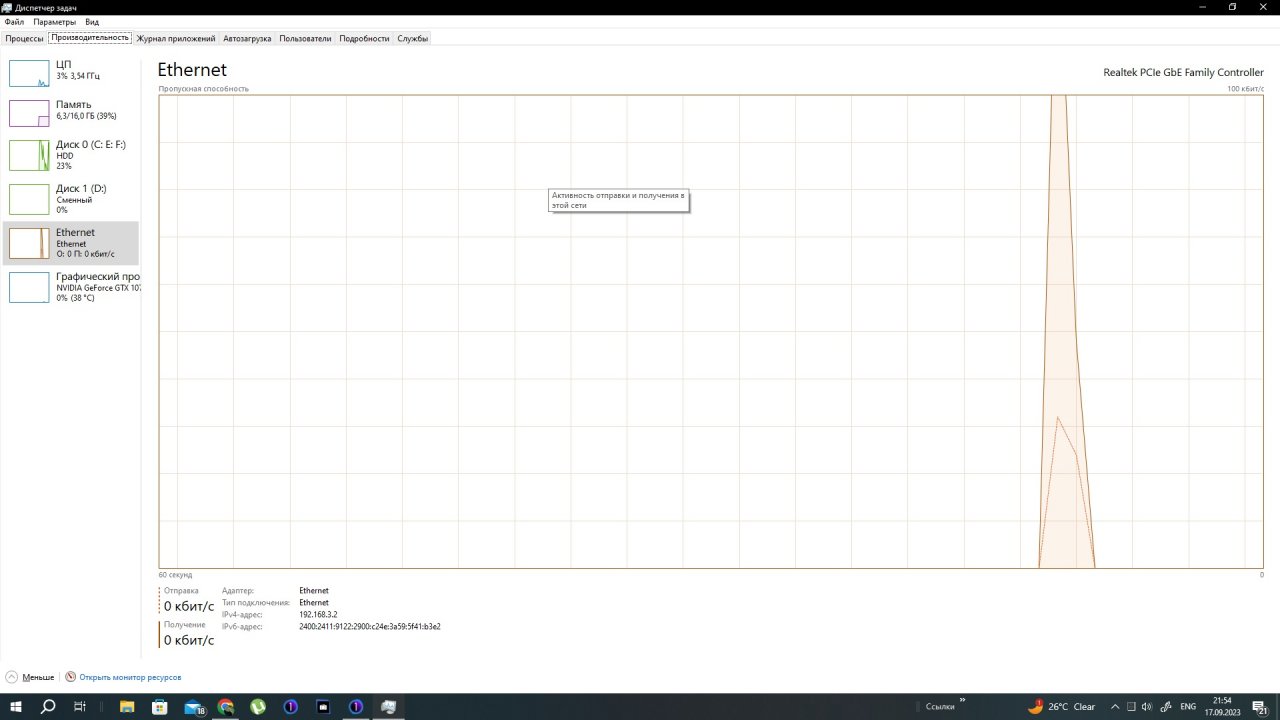Switch to the Журнал приложений tab
1280x720 pixels.
[176, 38]
